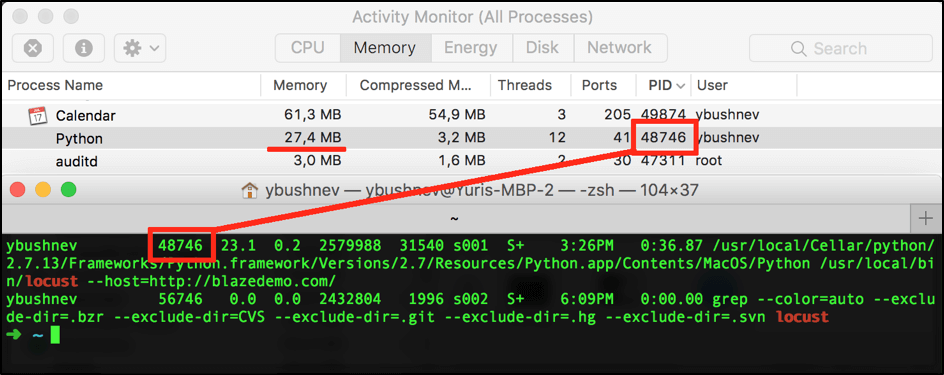Toggle PID column sort direction arrow
Screen dimensions: 944x375
click(x=681, y=86)
